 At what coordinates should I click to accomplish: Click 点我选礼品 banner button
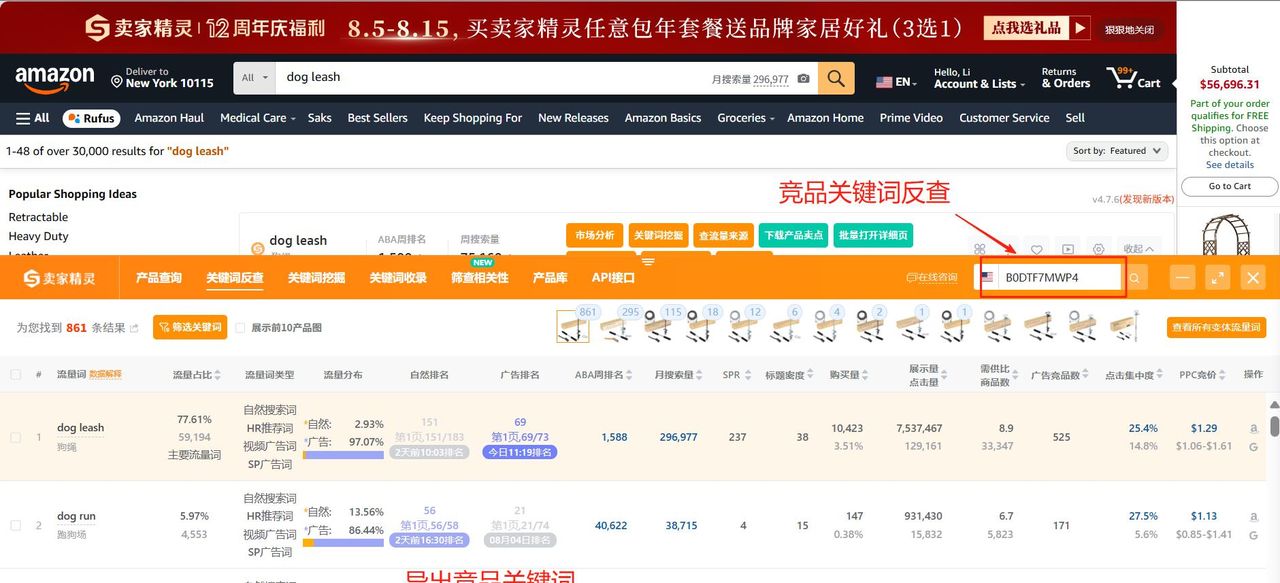[x=1036, y=28]
